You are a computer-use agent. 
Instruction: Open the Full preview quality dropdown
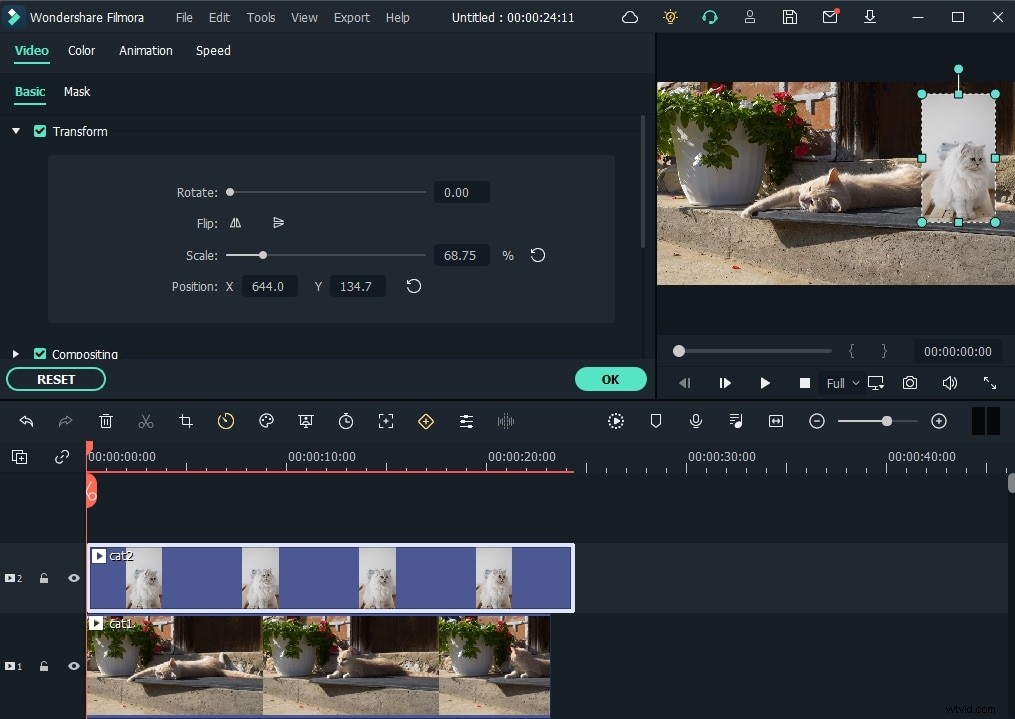tap(841, 383)
